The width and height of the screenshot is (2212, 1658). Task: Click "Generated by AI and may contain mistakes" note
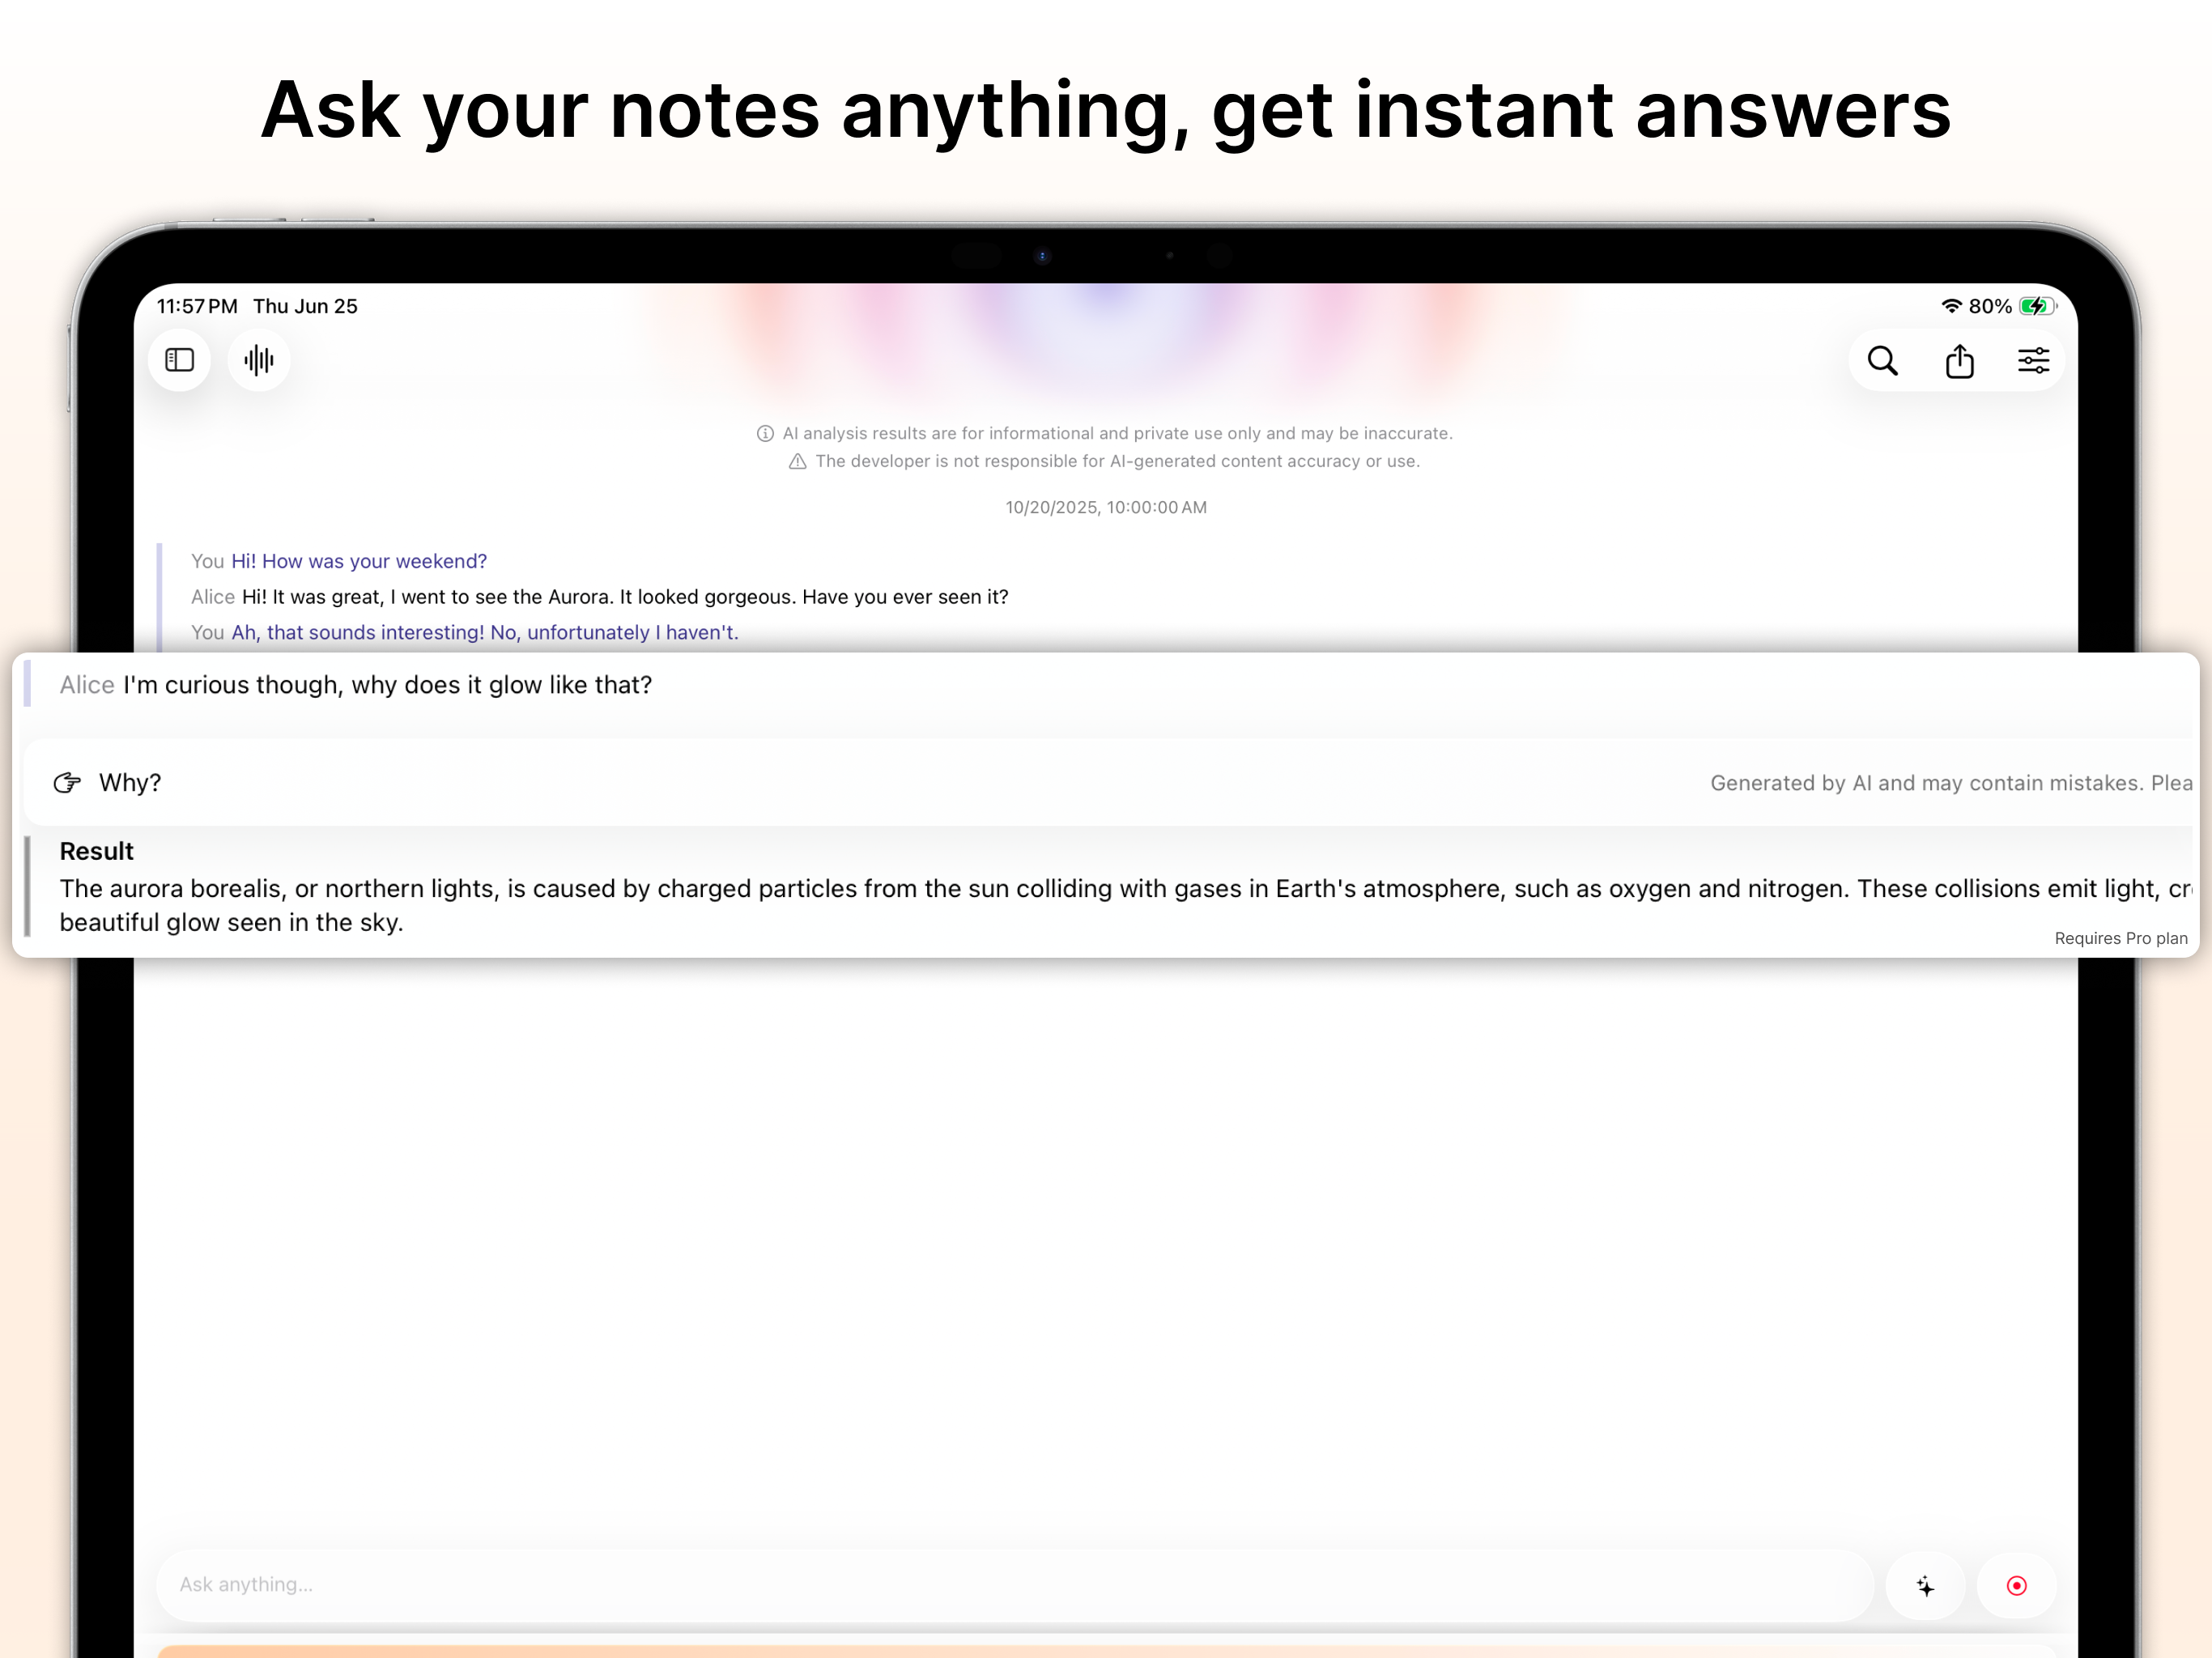coord(1951,783)
